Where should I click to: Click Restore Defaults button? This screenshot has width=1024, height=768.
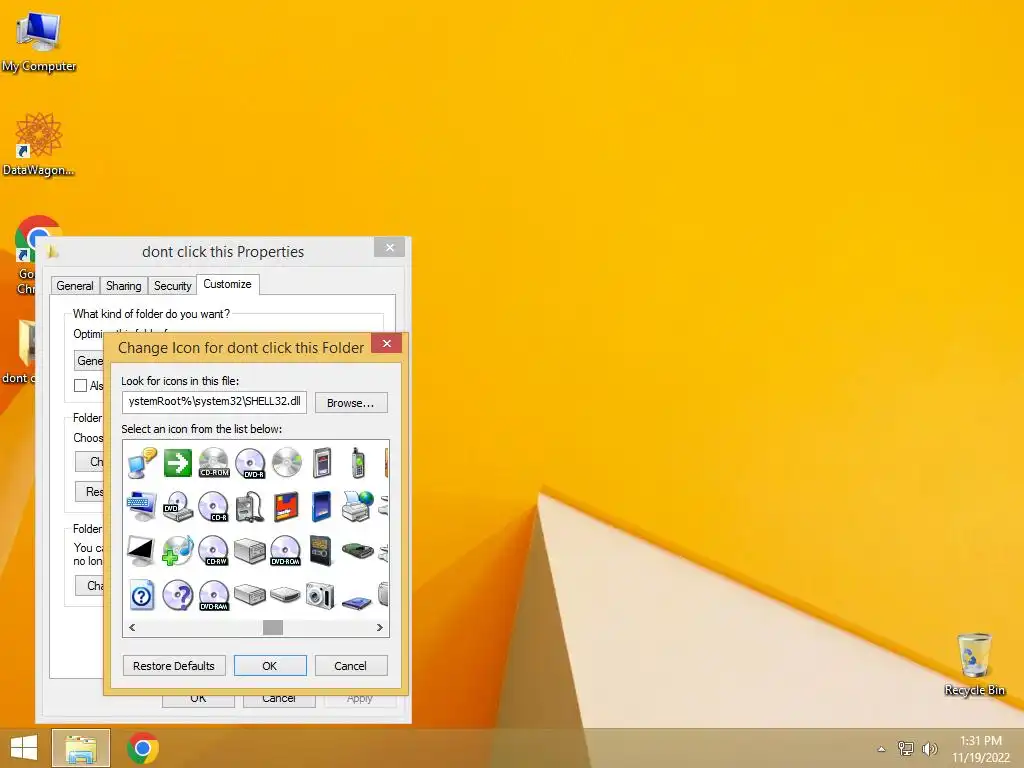pos(174,665)
